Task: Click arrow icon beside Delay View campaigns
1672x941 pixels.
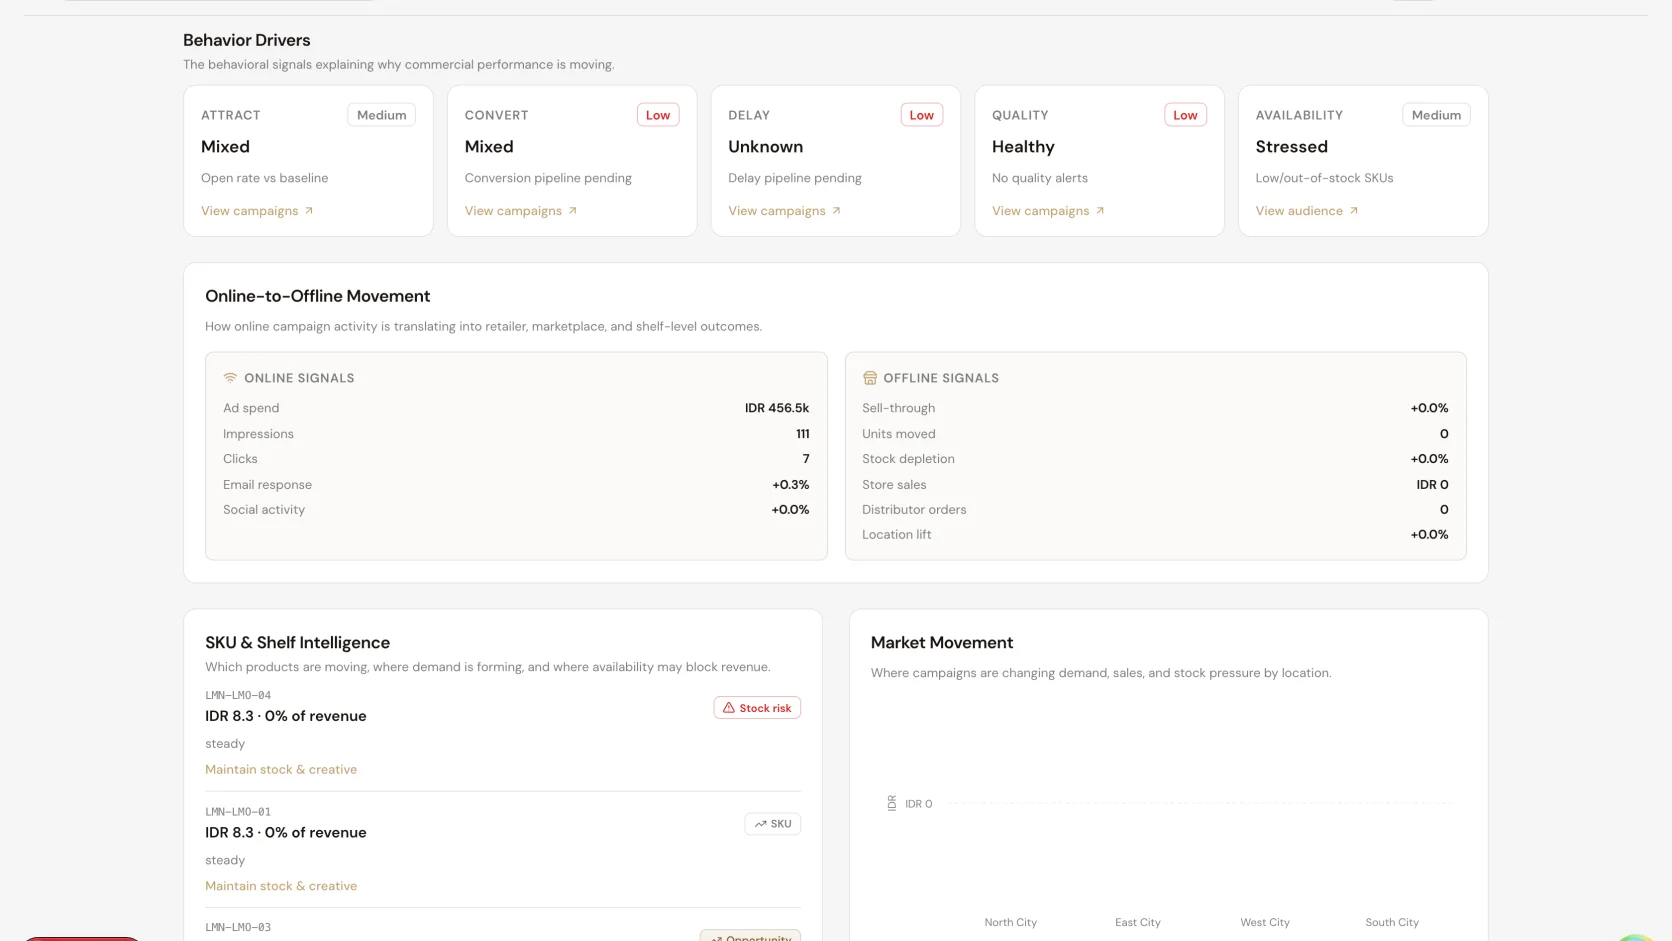Action: click(x=837, y=211)
